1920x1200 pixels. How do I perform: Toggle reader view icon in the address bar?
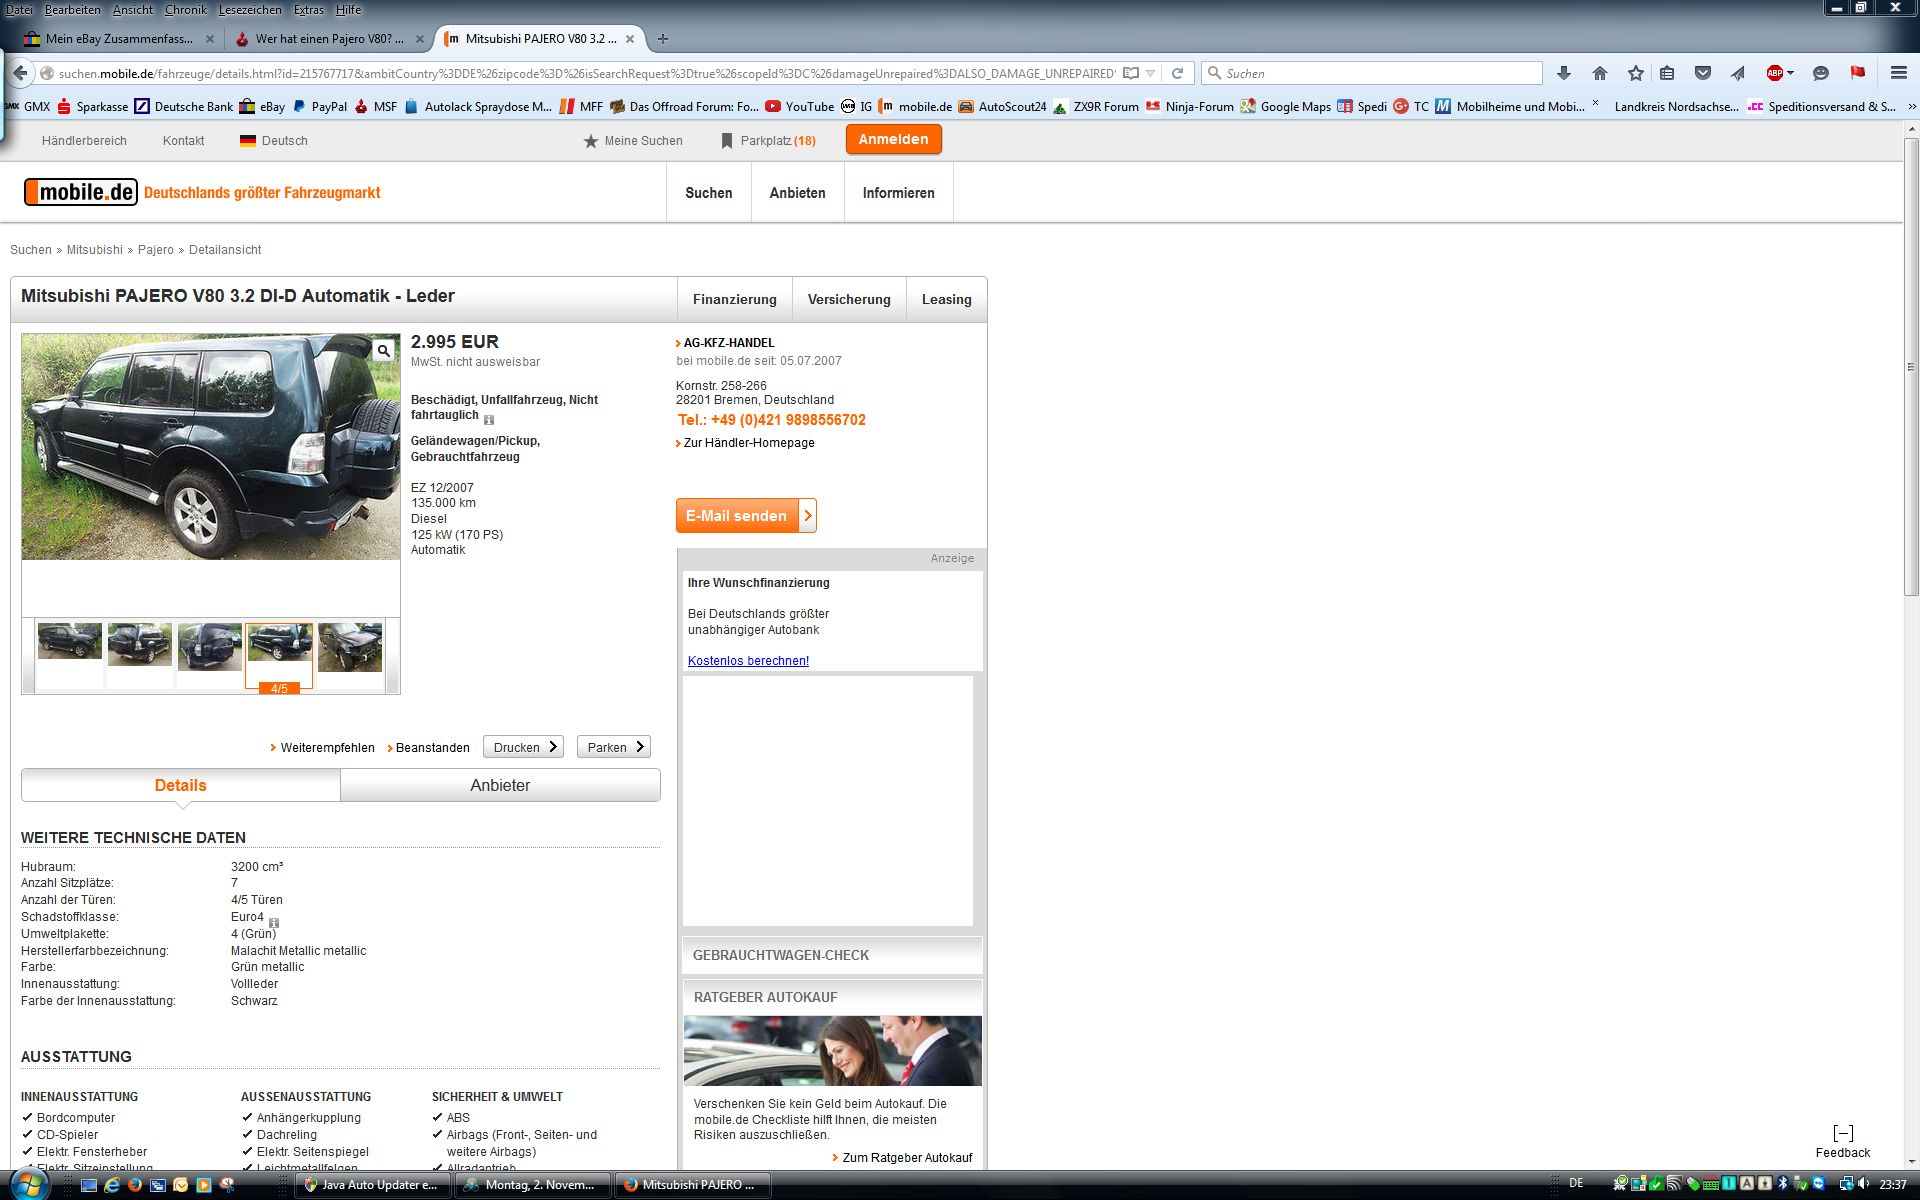click(1130, 73)
